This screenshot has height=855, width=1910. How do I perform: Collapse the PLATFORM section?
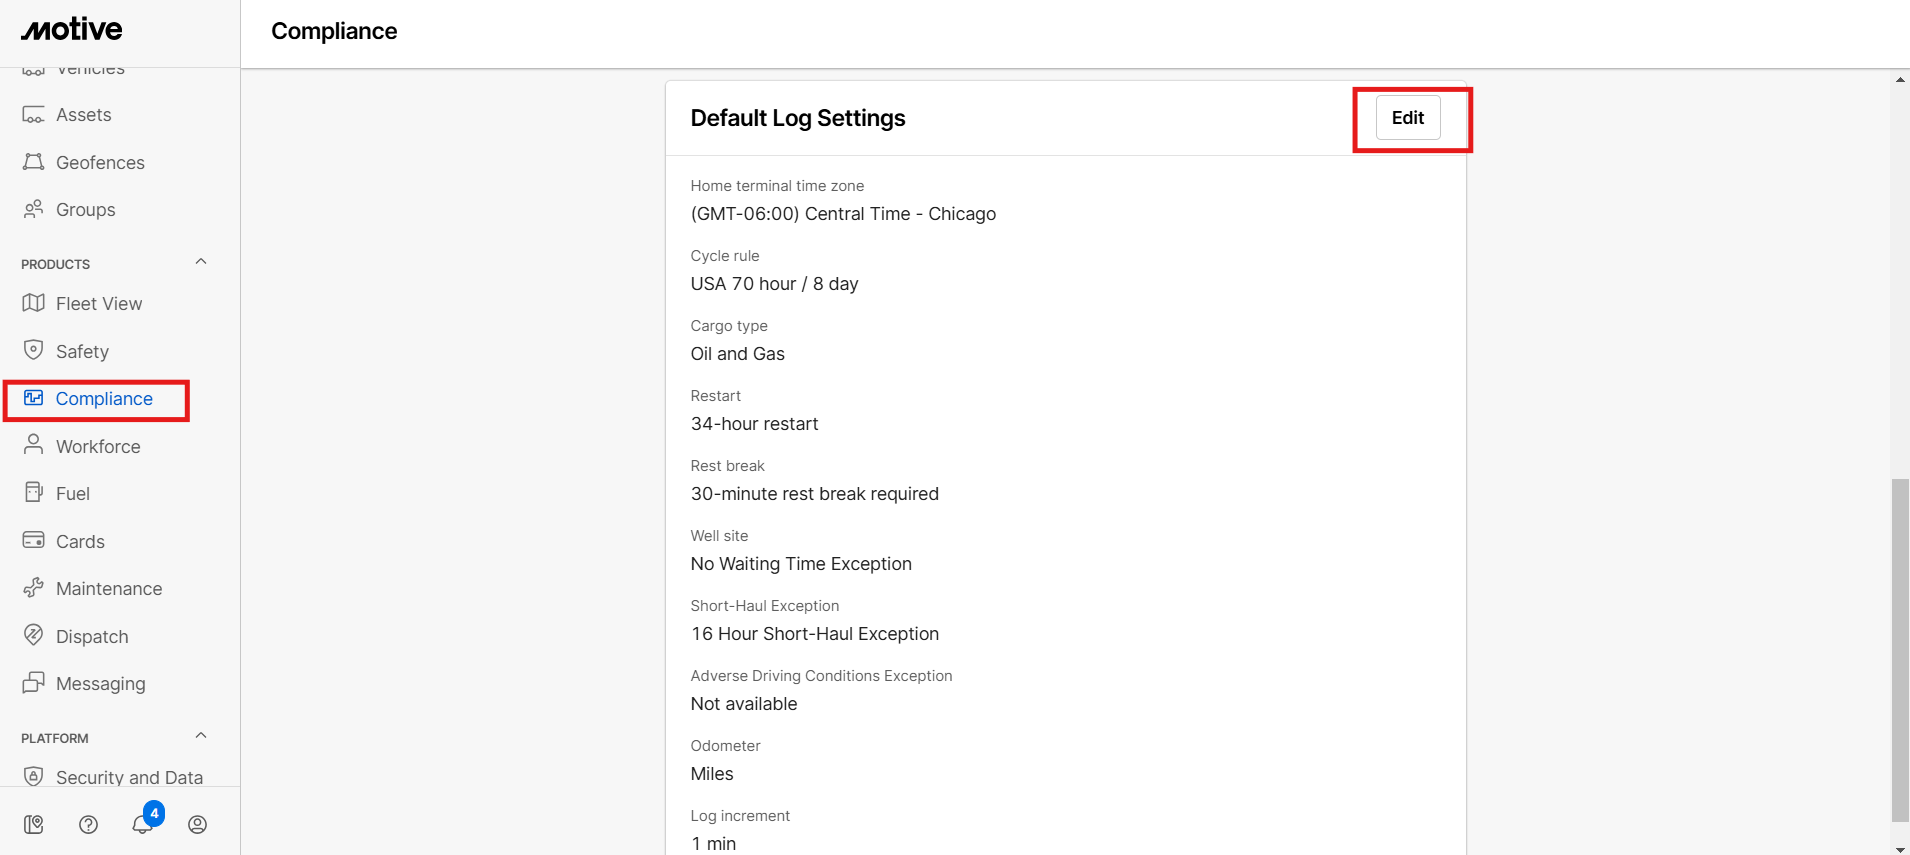coord(201,736)
